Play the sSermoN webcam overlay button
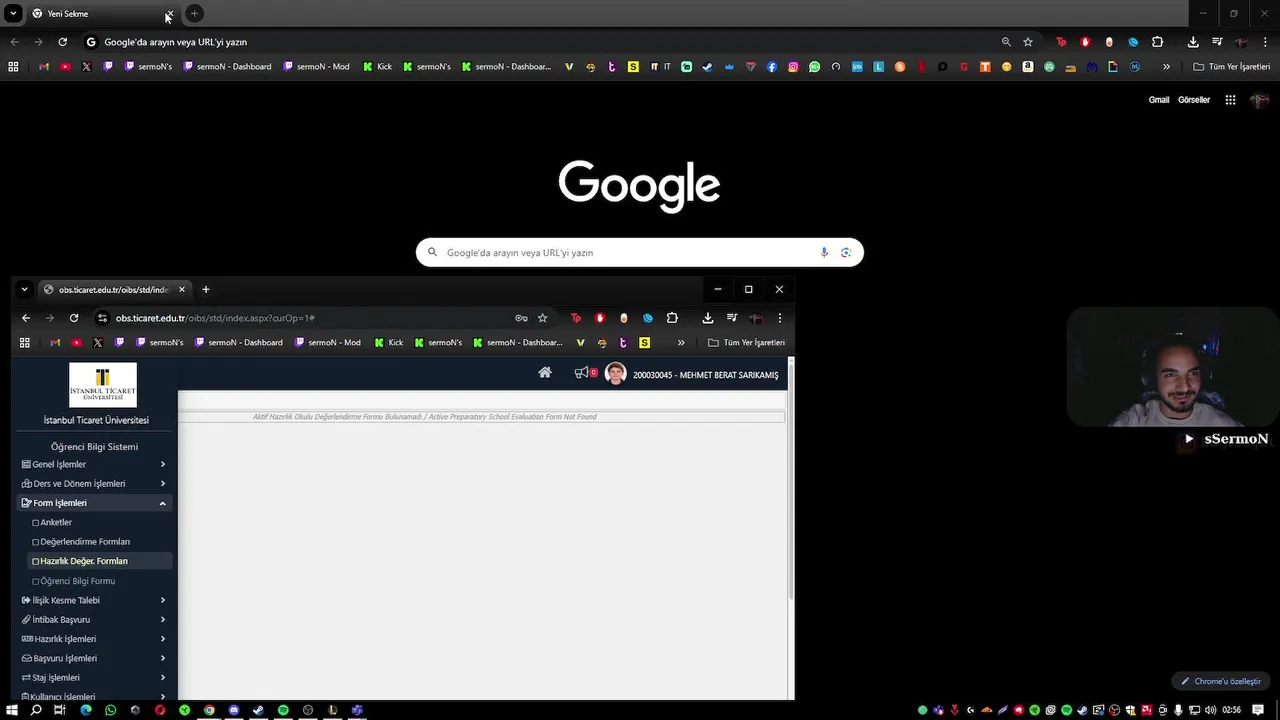 pyautogui.click(x=1189, y=439)
